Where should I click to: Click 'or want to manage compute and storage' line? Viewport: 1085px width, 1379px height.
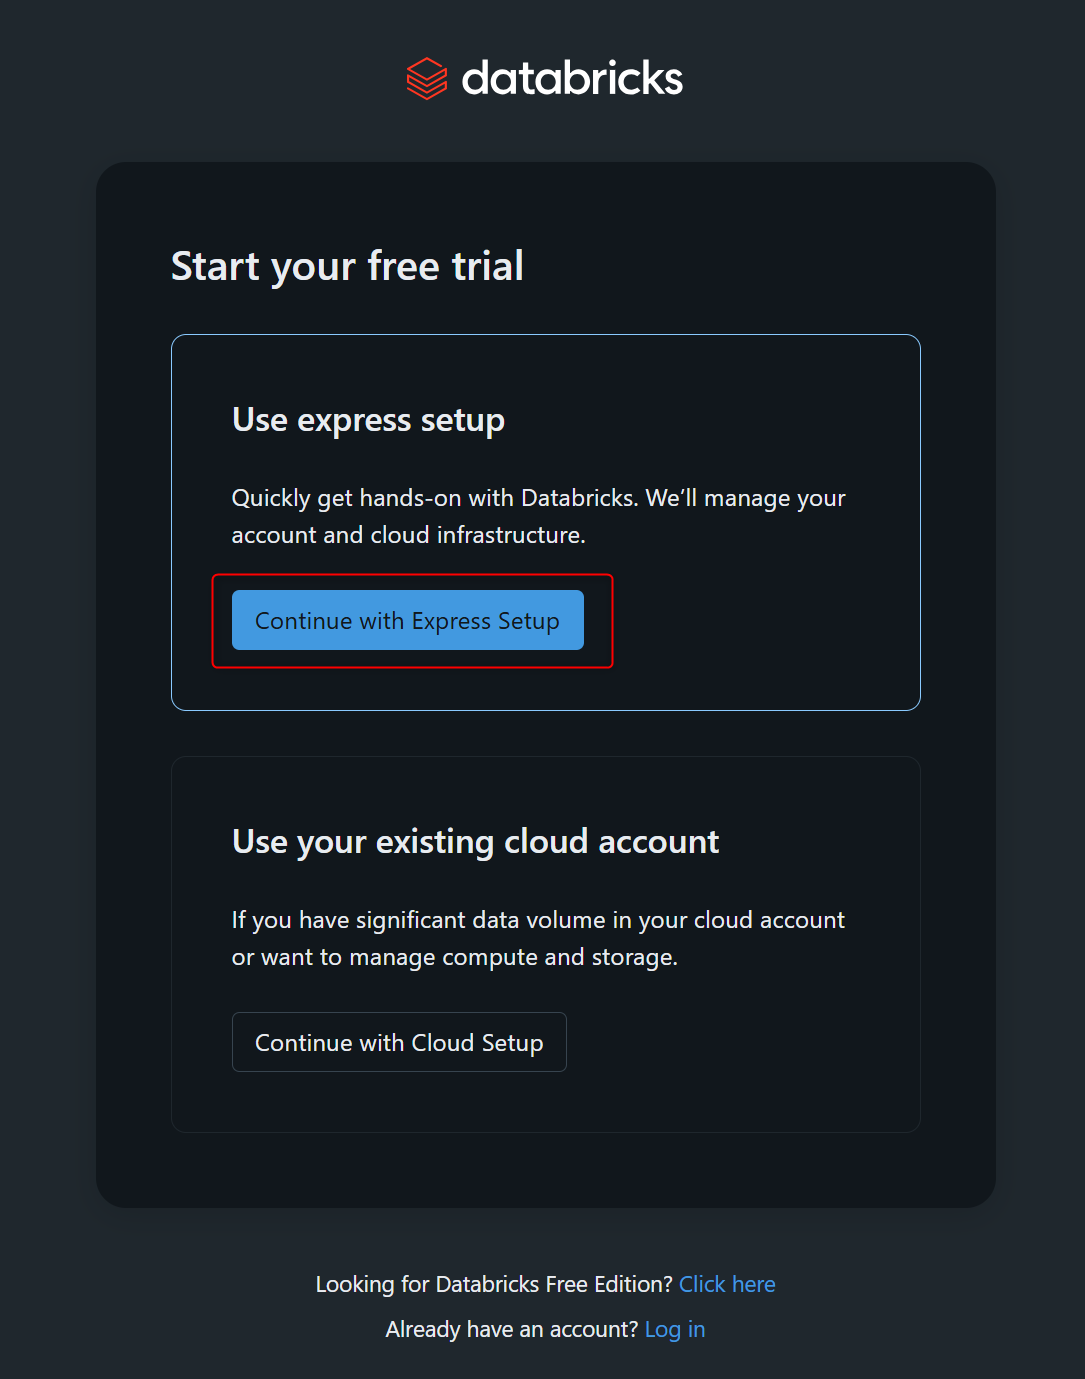coord(455,957)
